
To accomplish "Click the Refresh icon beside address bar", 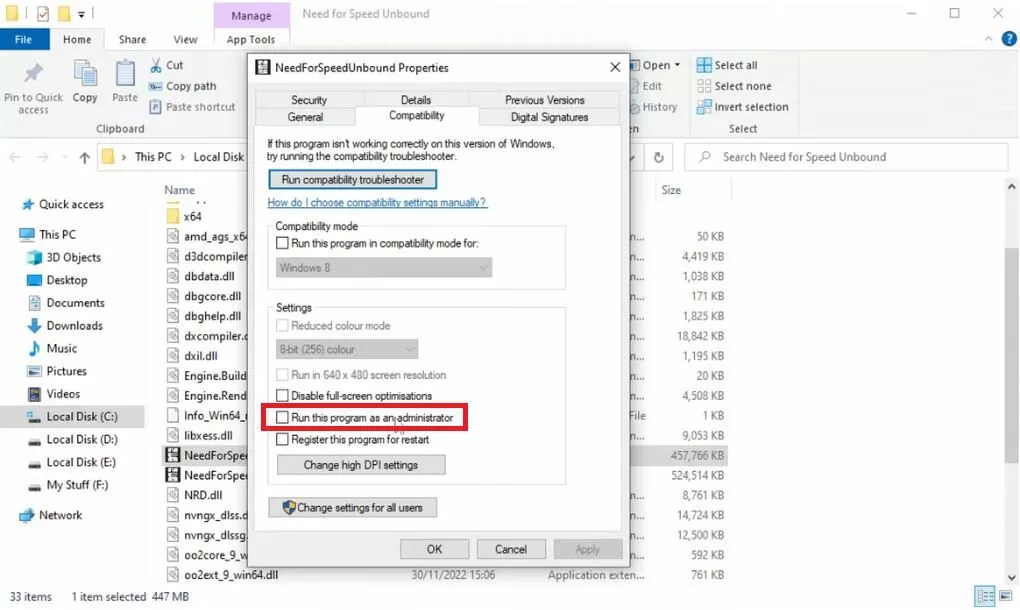I will click(658, 157).
